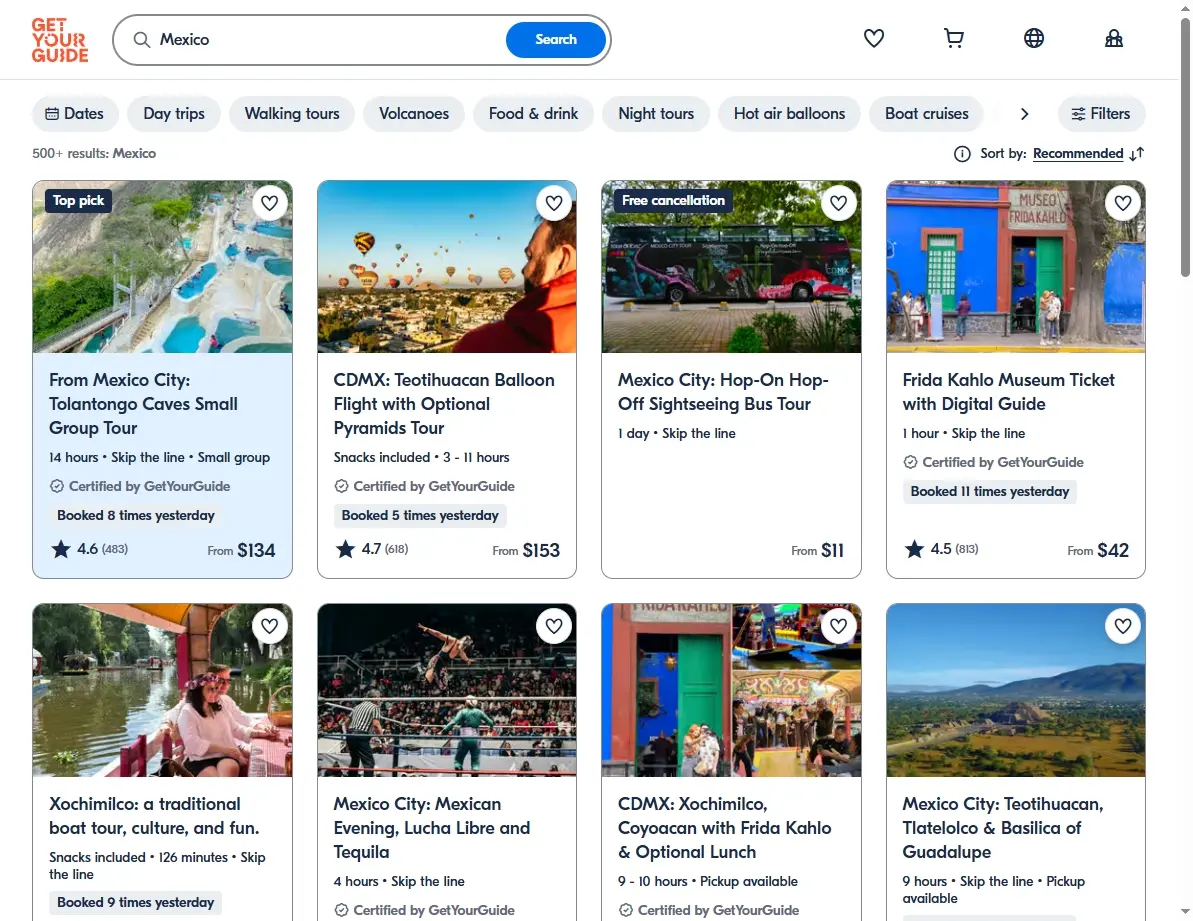Click the sort order arrows icon

coord(1137,154)
